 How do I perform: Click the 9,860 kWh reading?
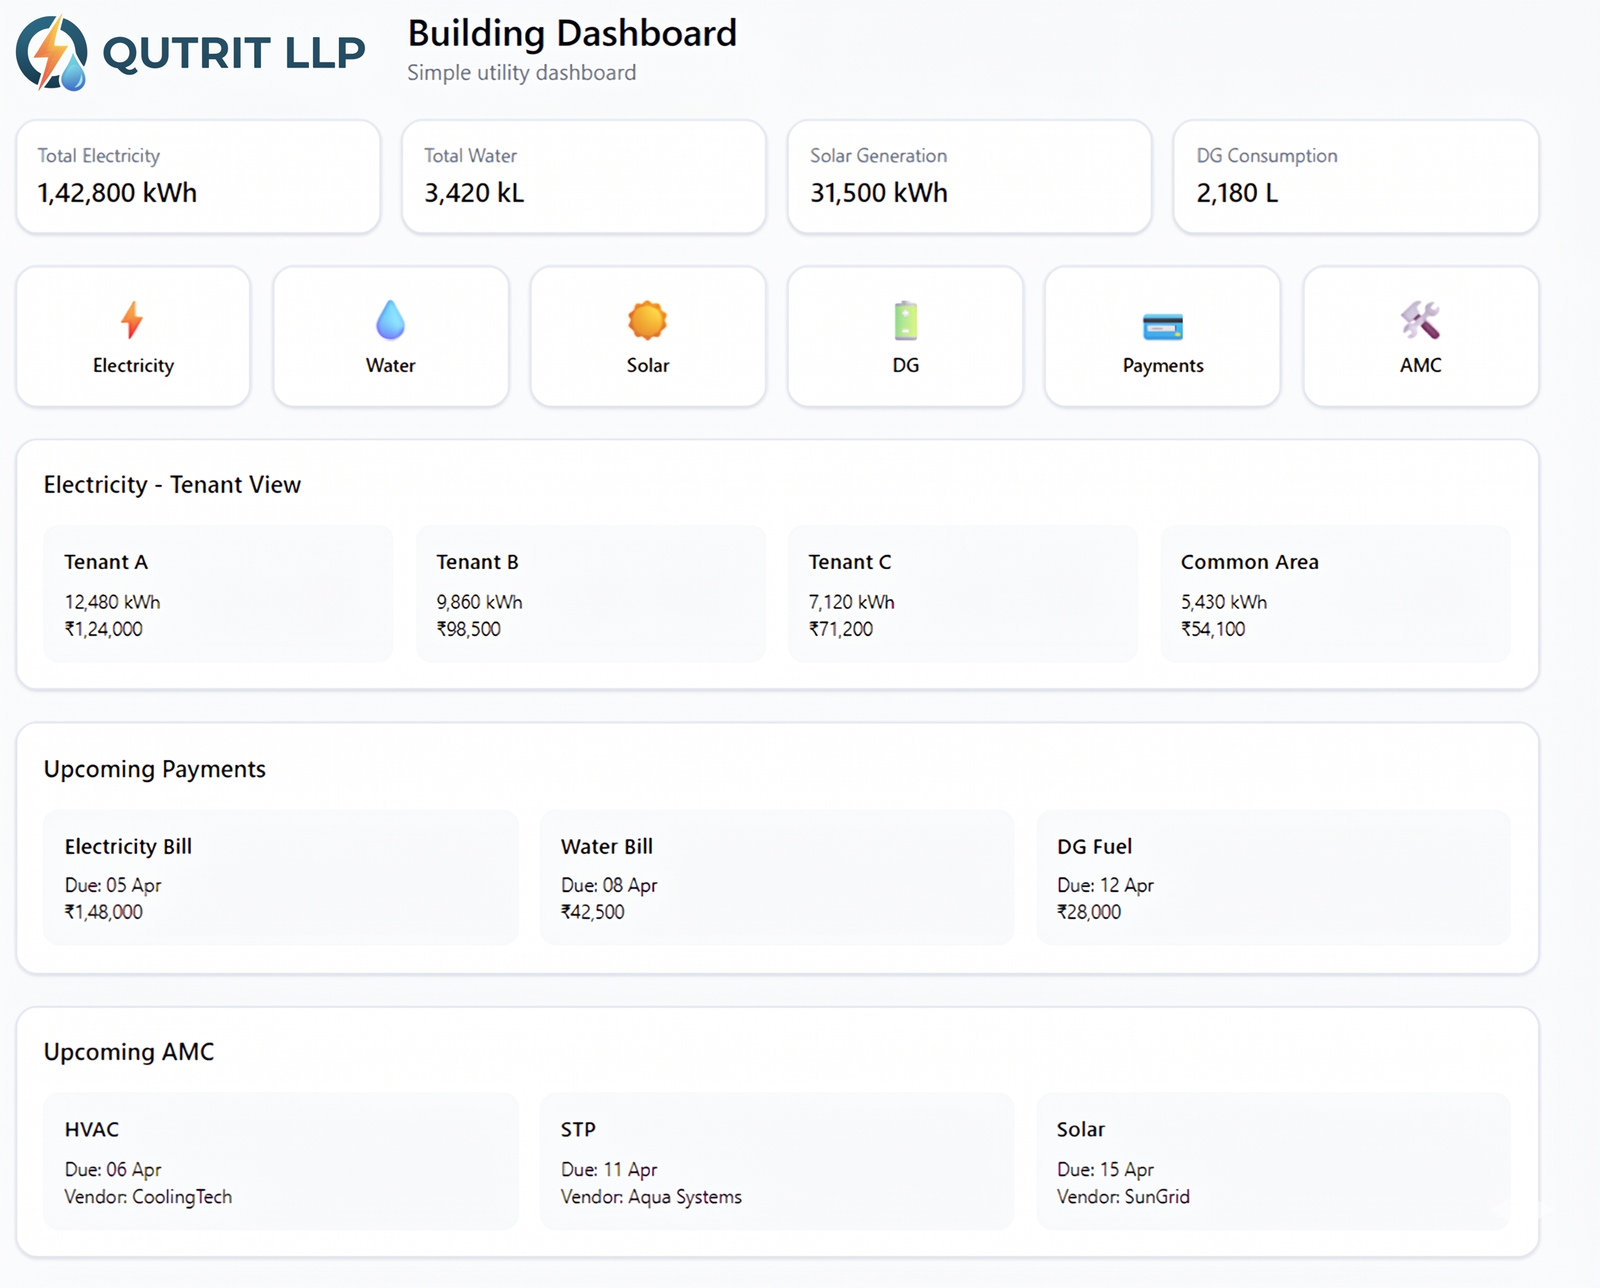(x=479, y=602)
